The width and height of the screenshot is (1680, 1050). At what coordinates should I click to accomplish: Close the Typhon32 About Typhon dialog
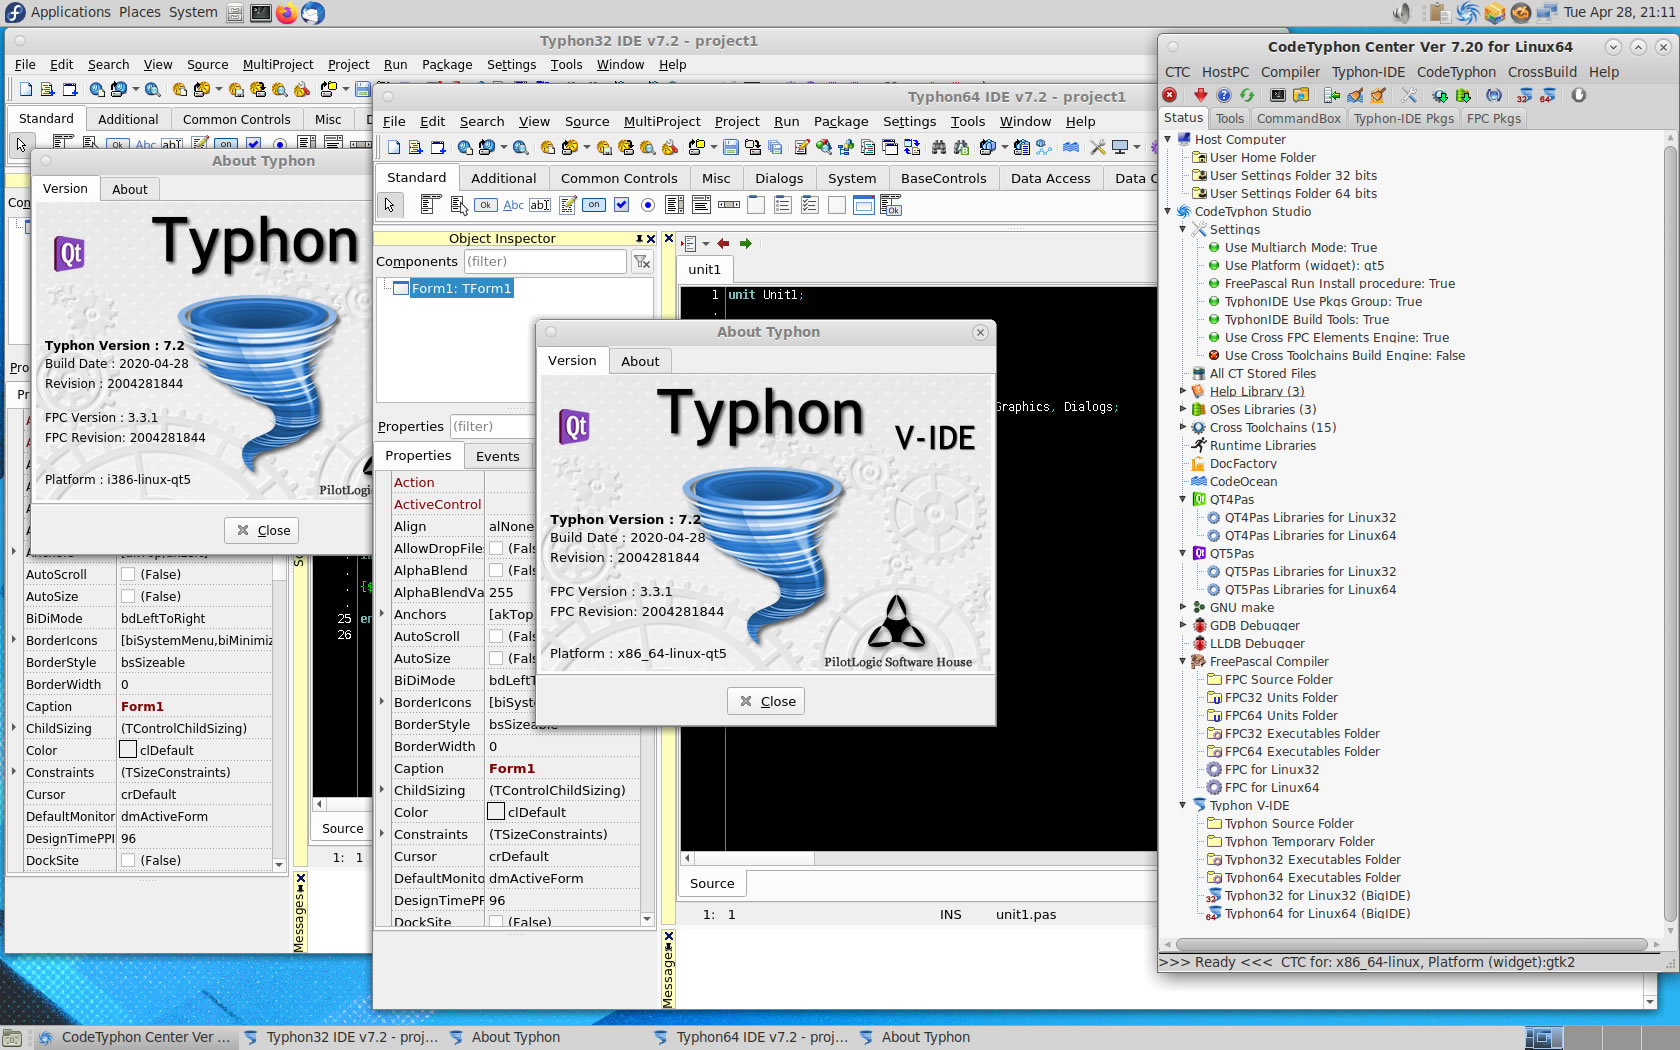[262, 530]
